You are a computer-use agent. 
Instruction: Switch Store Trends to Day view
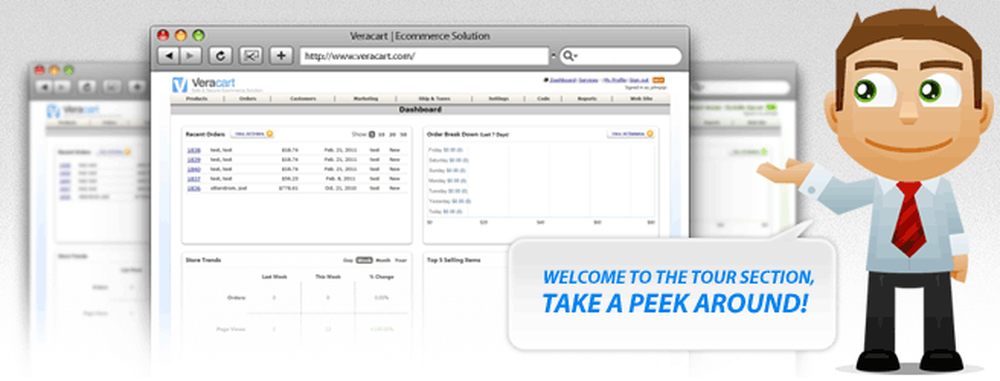[x=348, y=260]
